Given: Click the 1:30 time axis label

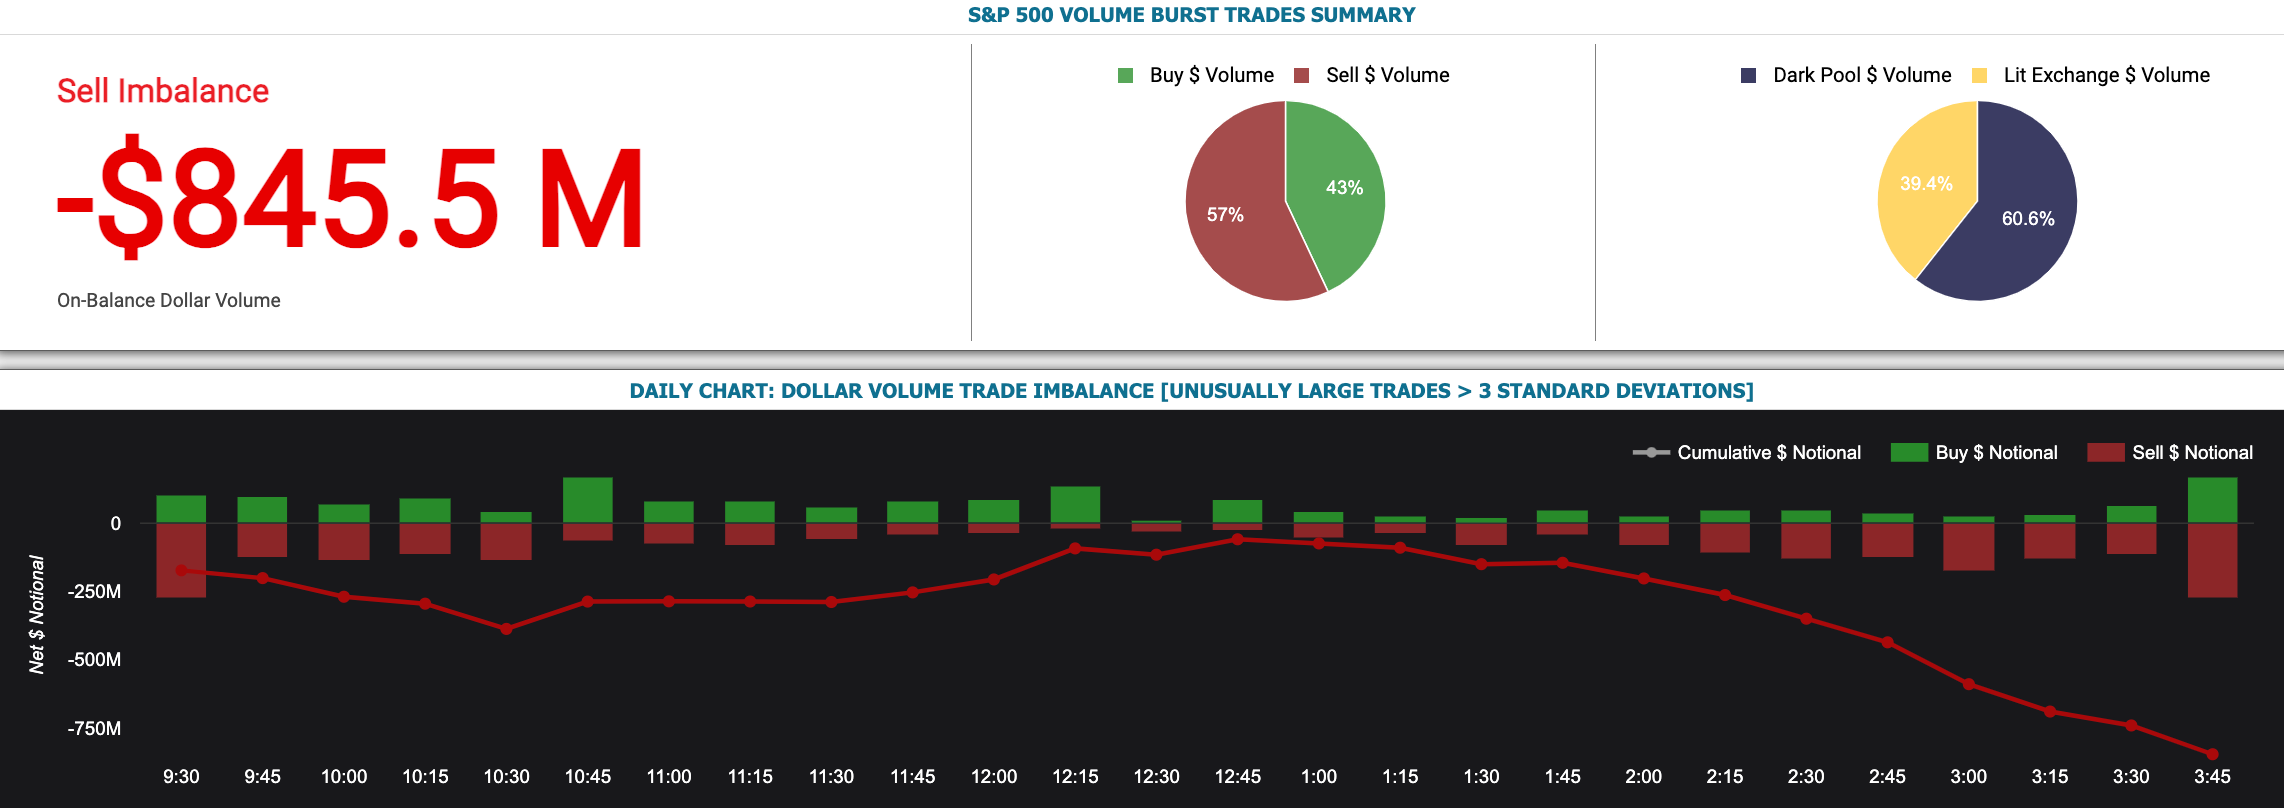Looking at the screenshot, I should tap(1481, 777).
